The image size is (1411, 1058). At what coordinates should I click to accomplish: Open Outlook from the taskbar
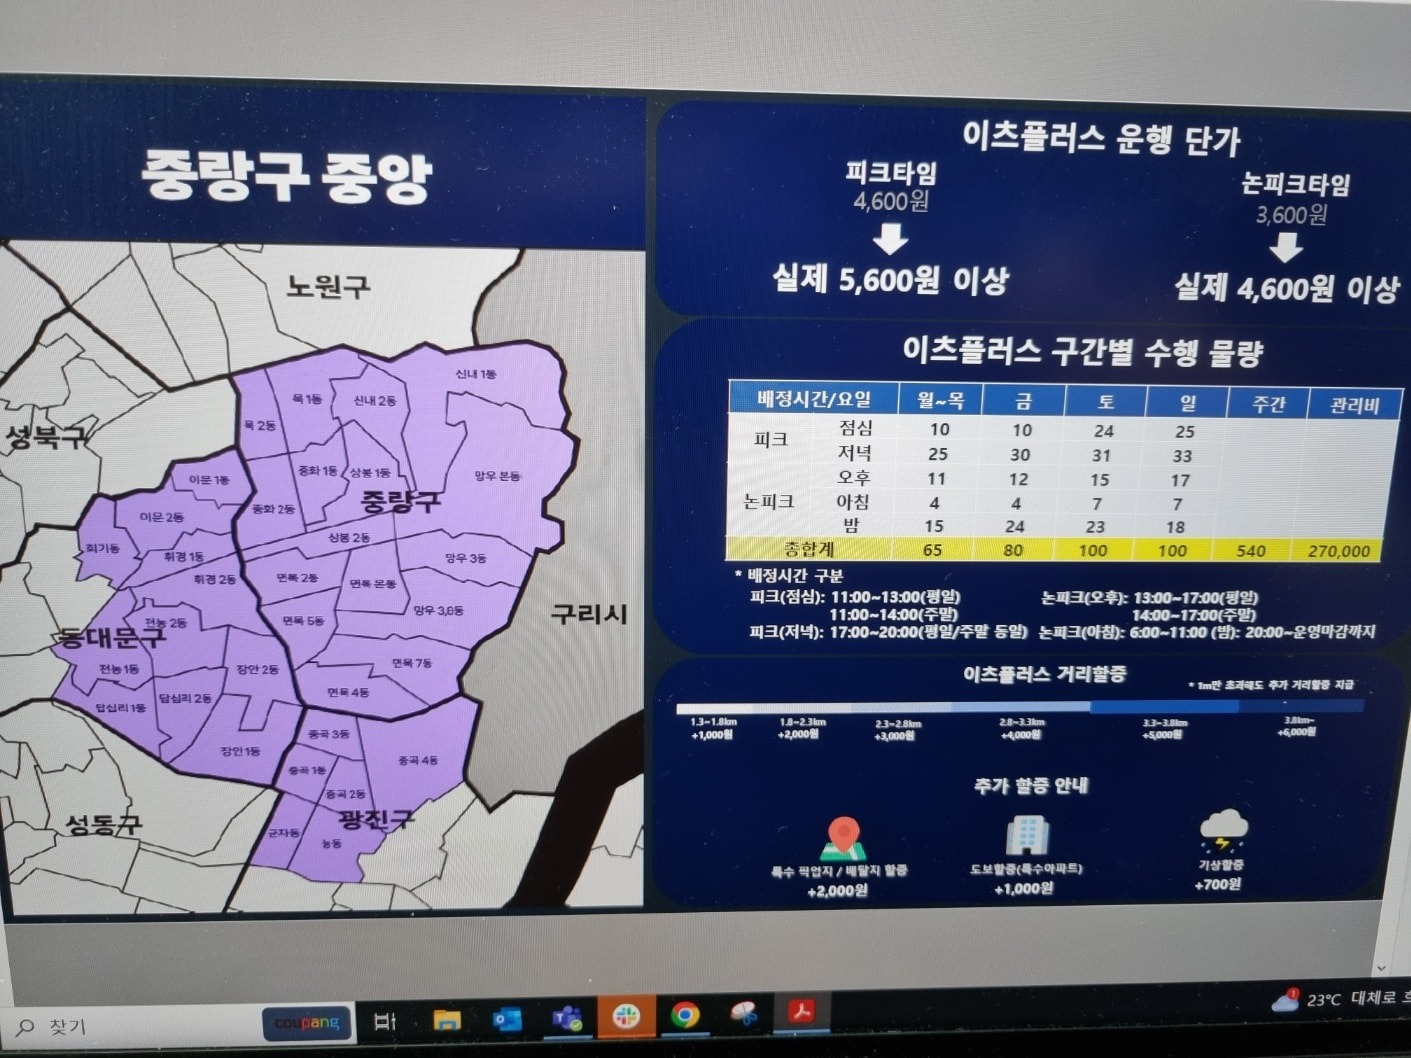click(508, 1021)
